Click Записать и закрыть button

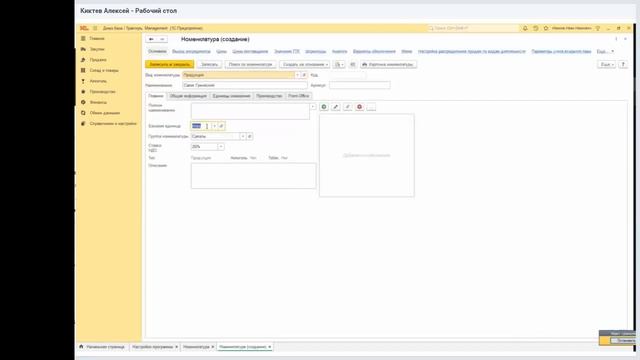tap(169, 64)
